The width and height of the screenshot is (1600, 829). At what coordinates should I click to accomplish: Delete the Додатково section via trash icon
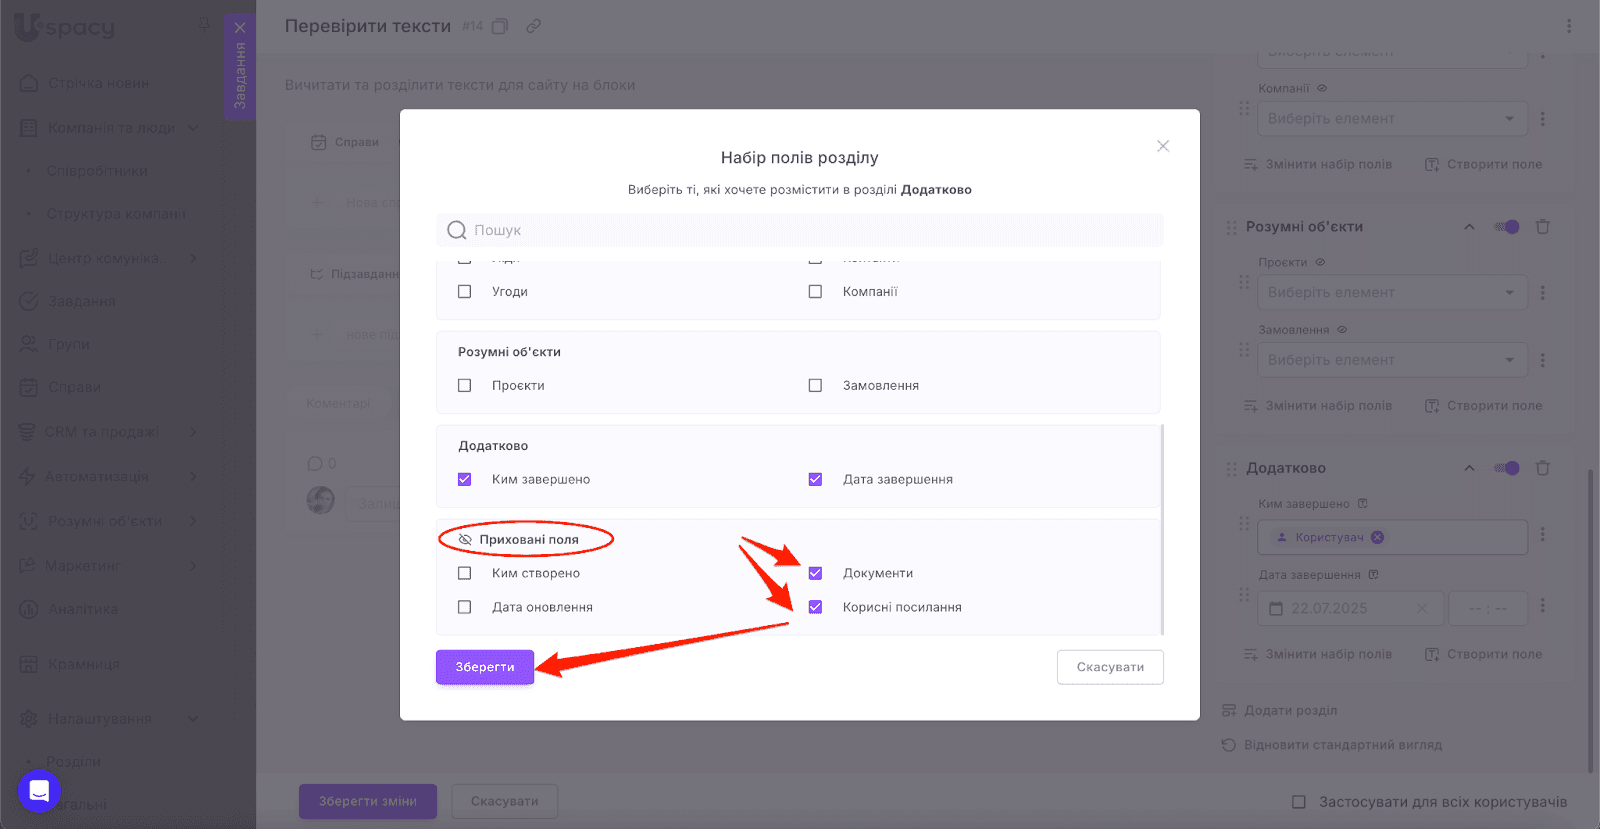[x=1542, y=468]
